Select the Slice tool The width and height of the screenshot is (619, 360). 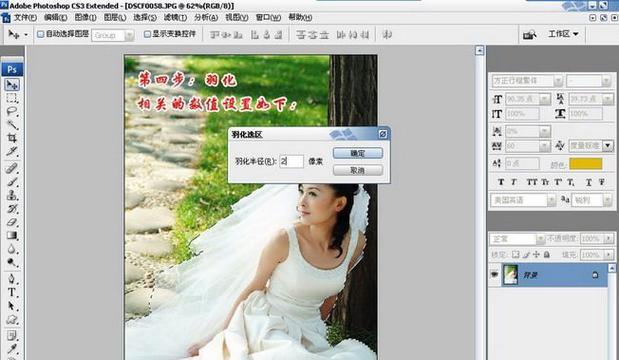click(12, 151)
